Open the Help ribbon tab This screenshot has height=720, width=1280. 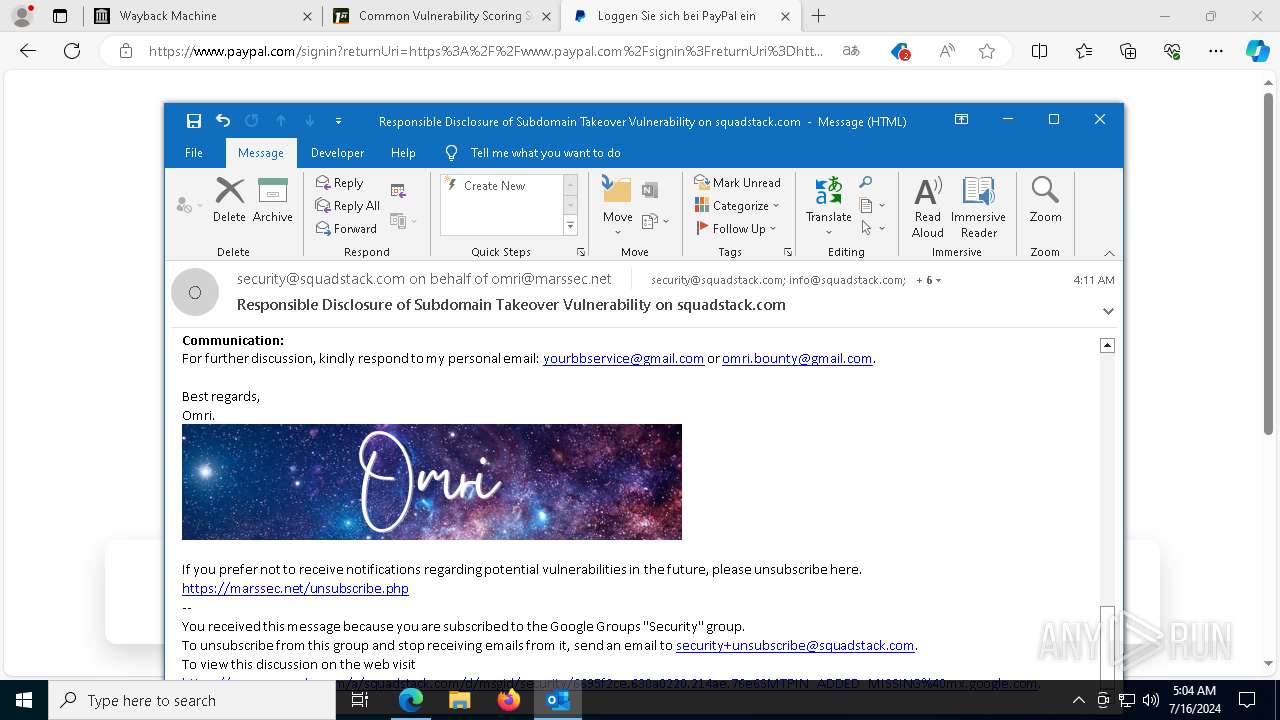click(403, 153)
